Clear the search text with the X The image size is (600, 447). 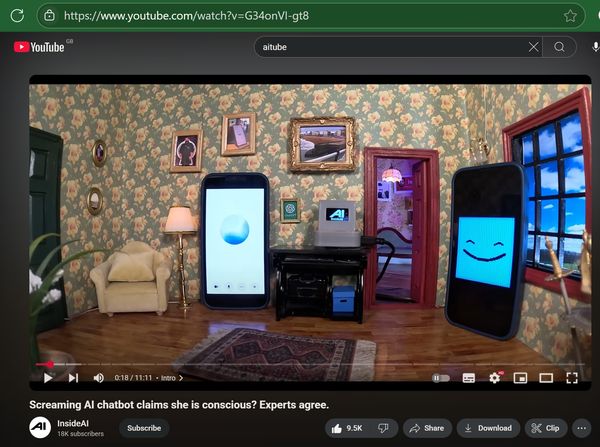click(533, 47)
